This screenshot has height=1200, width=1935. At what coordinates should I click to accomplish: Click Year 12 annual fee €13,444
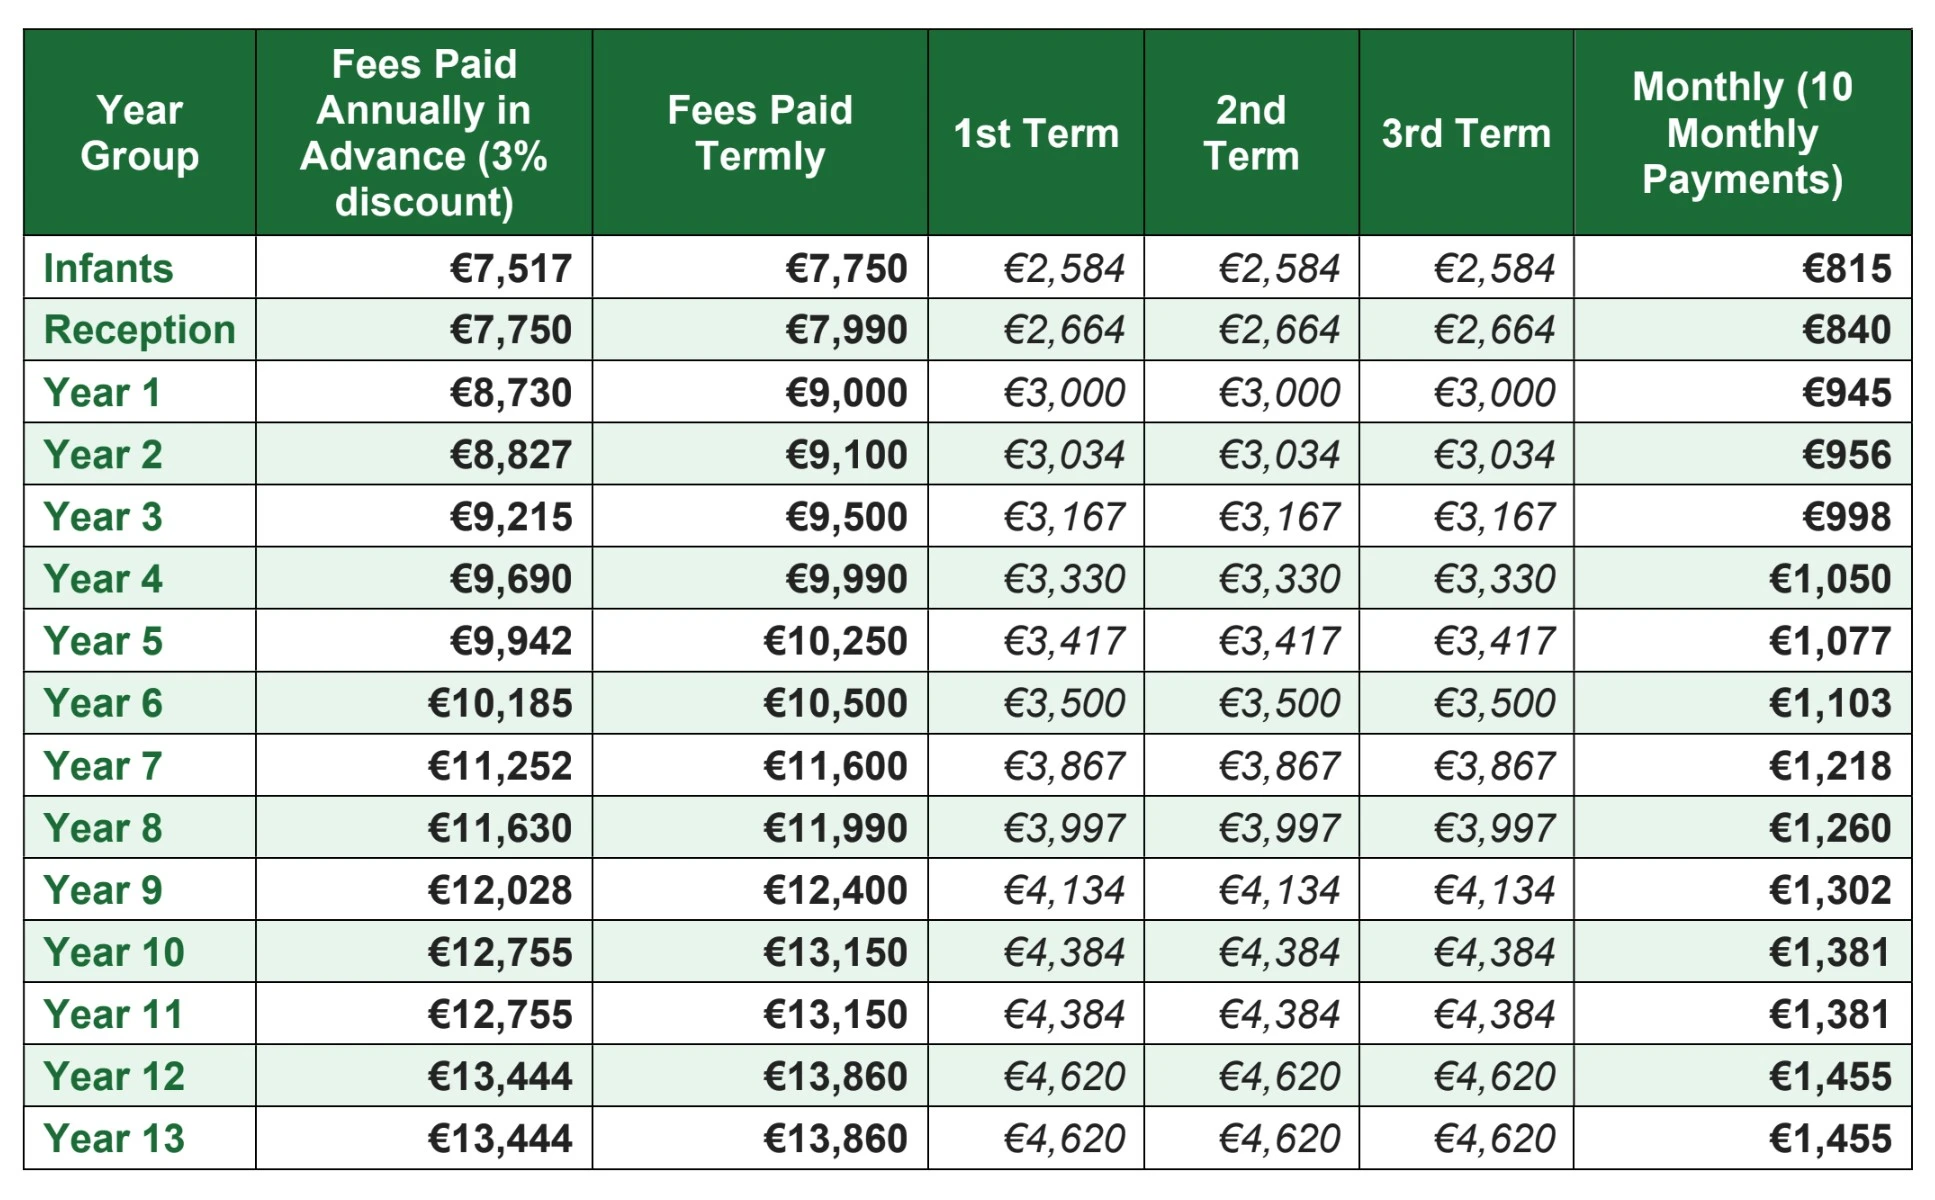(499, 1076)
